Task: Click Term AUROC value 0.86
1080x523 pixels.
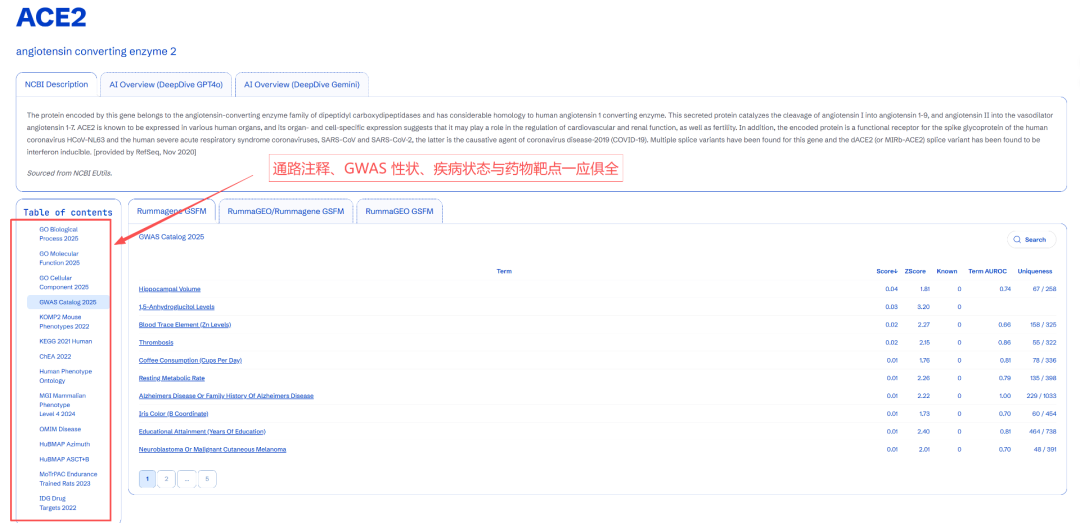Action: (1005, 342)
